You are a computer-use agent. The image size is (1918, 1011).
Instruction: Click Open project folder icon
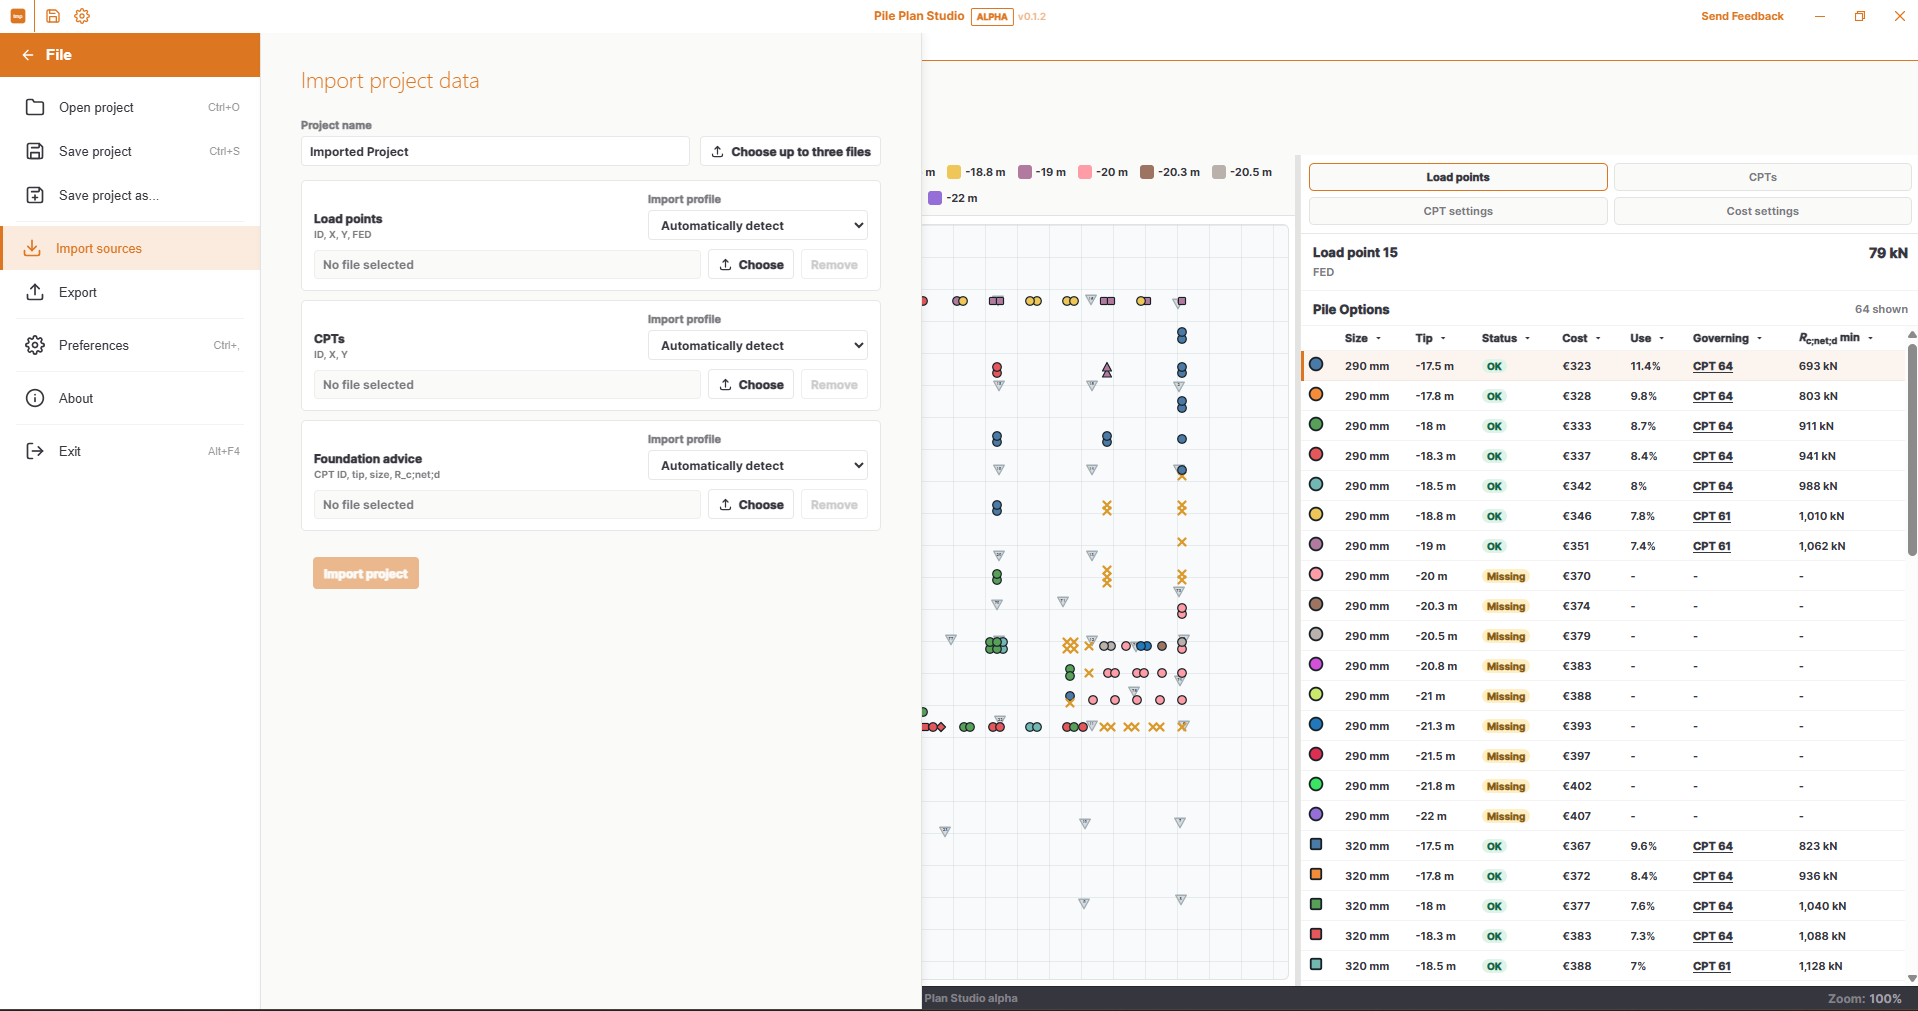[x=35, y=107]
